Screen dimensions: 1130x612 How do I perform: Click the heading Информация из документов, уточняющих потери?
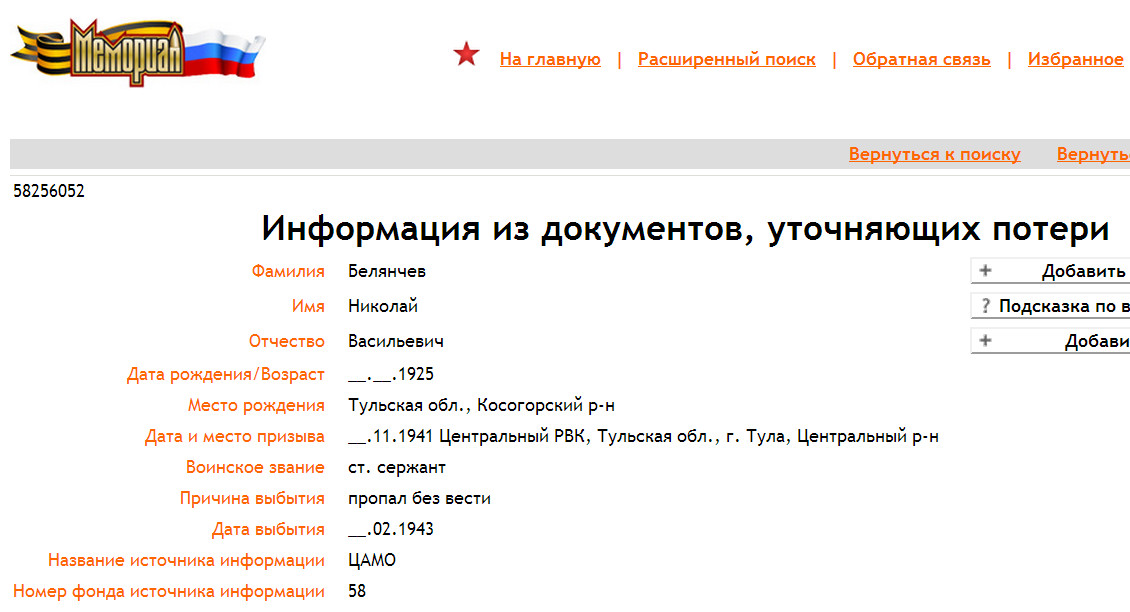[685, 229]
